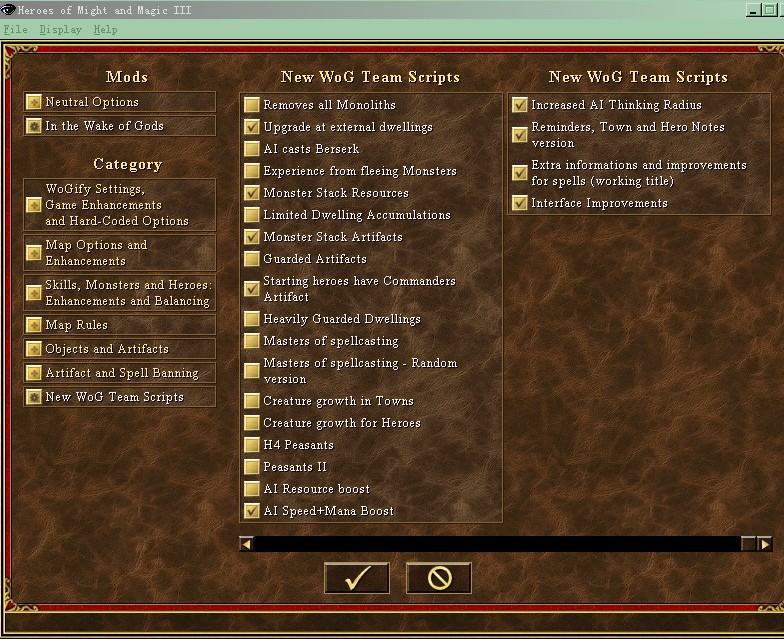Open the Display menu
The width and height of the screenshot is (784, 639).
(x=60, y=30)
